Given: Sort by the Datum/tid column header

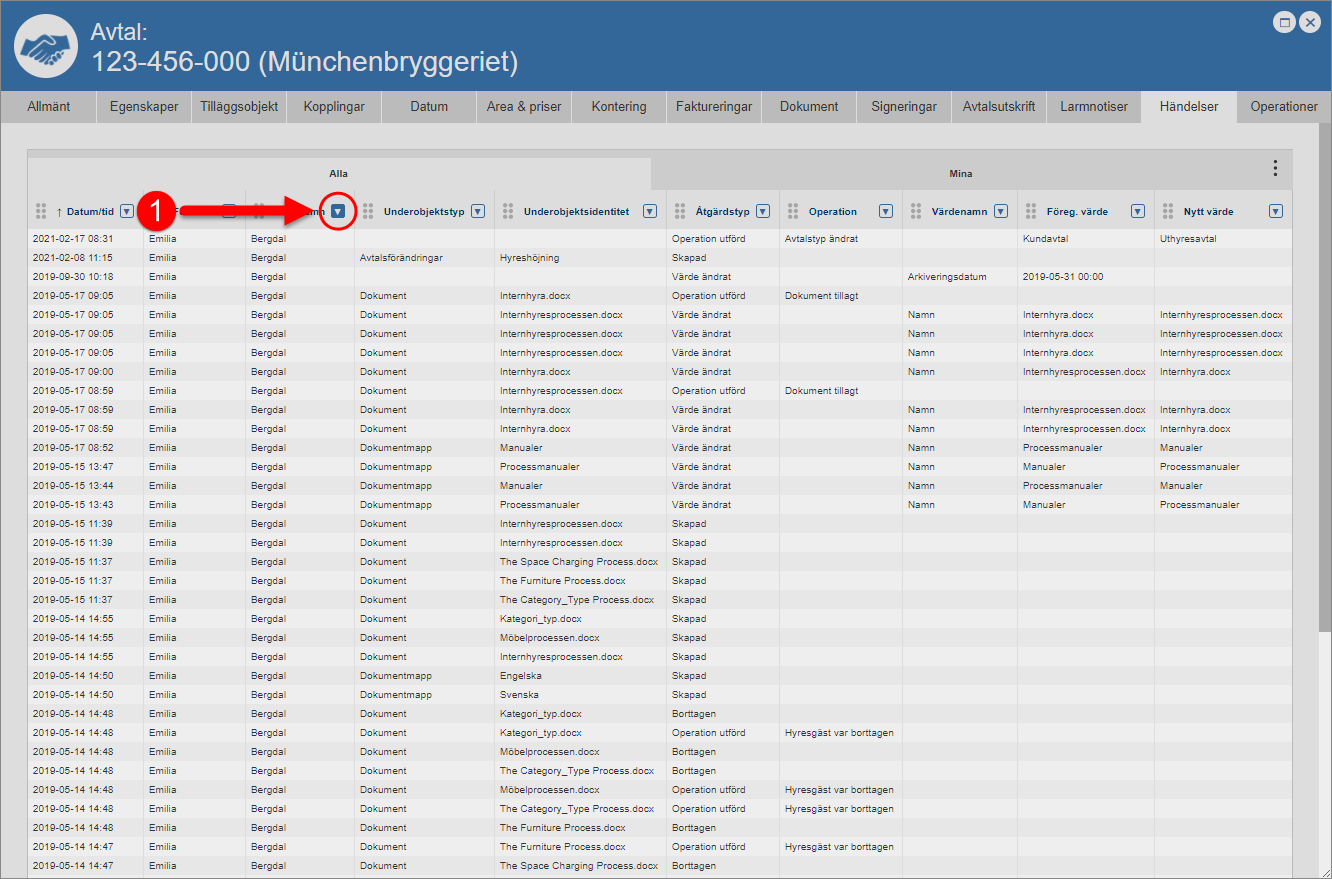Looking at the screenshot, I should pos(90,212).
